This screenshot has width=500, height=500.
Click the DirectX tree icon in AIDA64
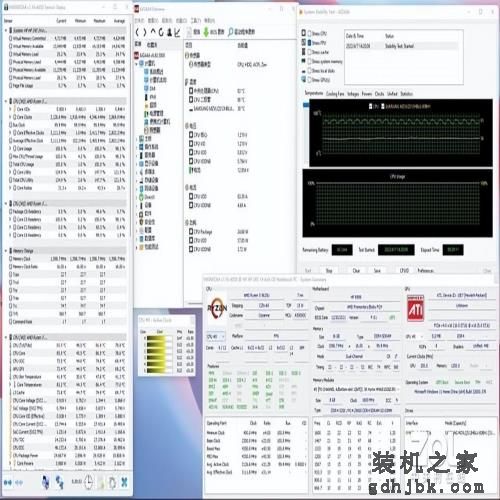point(141,197)
